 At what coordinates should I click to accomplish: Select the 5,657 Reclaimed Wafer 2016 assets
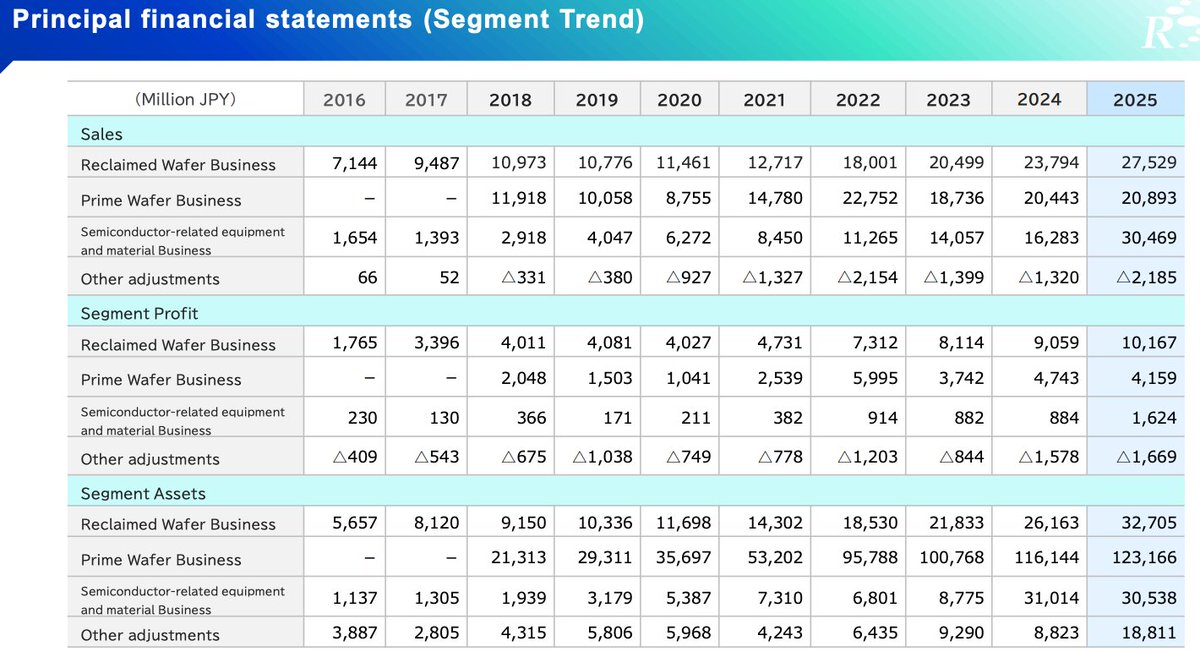pos(355,522)
